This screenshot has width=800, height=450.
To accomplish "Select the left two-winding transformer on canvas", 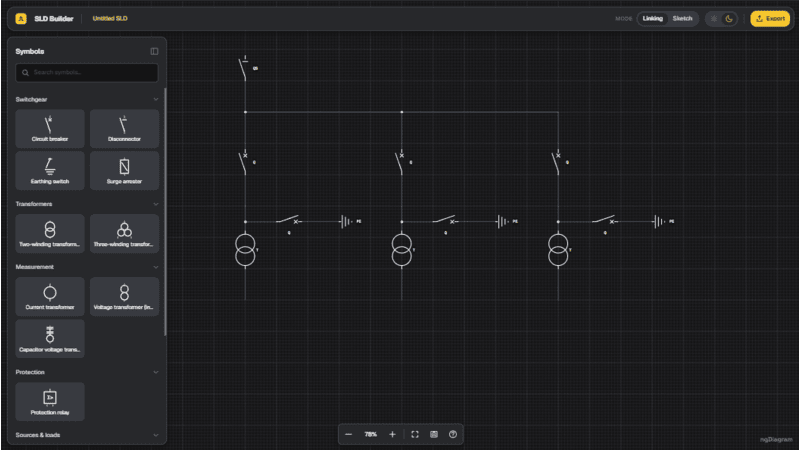I will click(245, 250).
